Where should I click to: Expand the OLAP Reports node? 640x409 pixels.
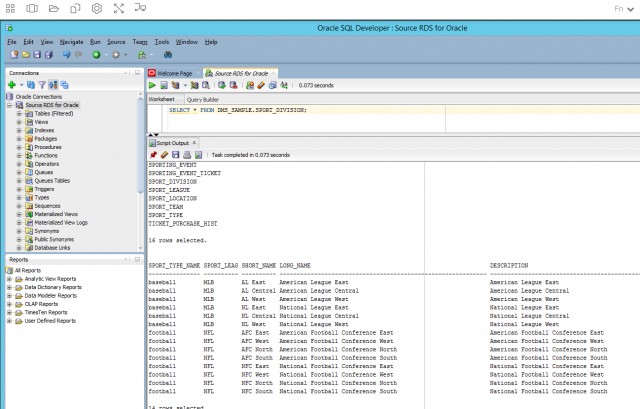[x=9, y=304]
